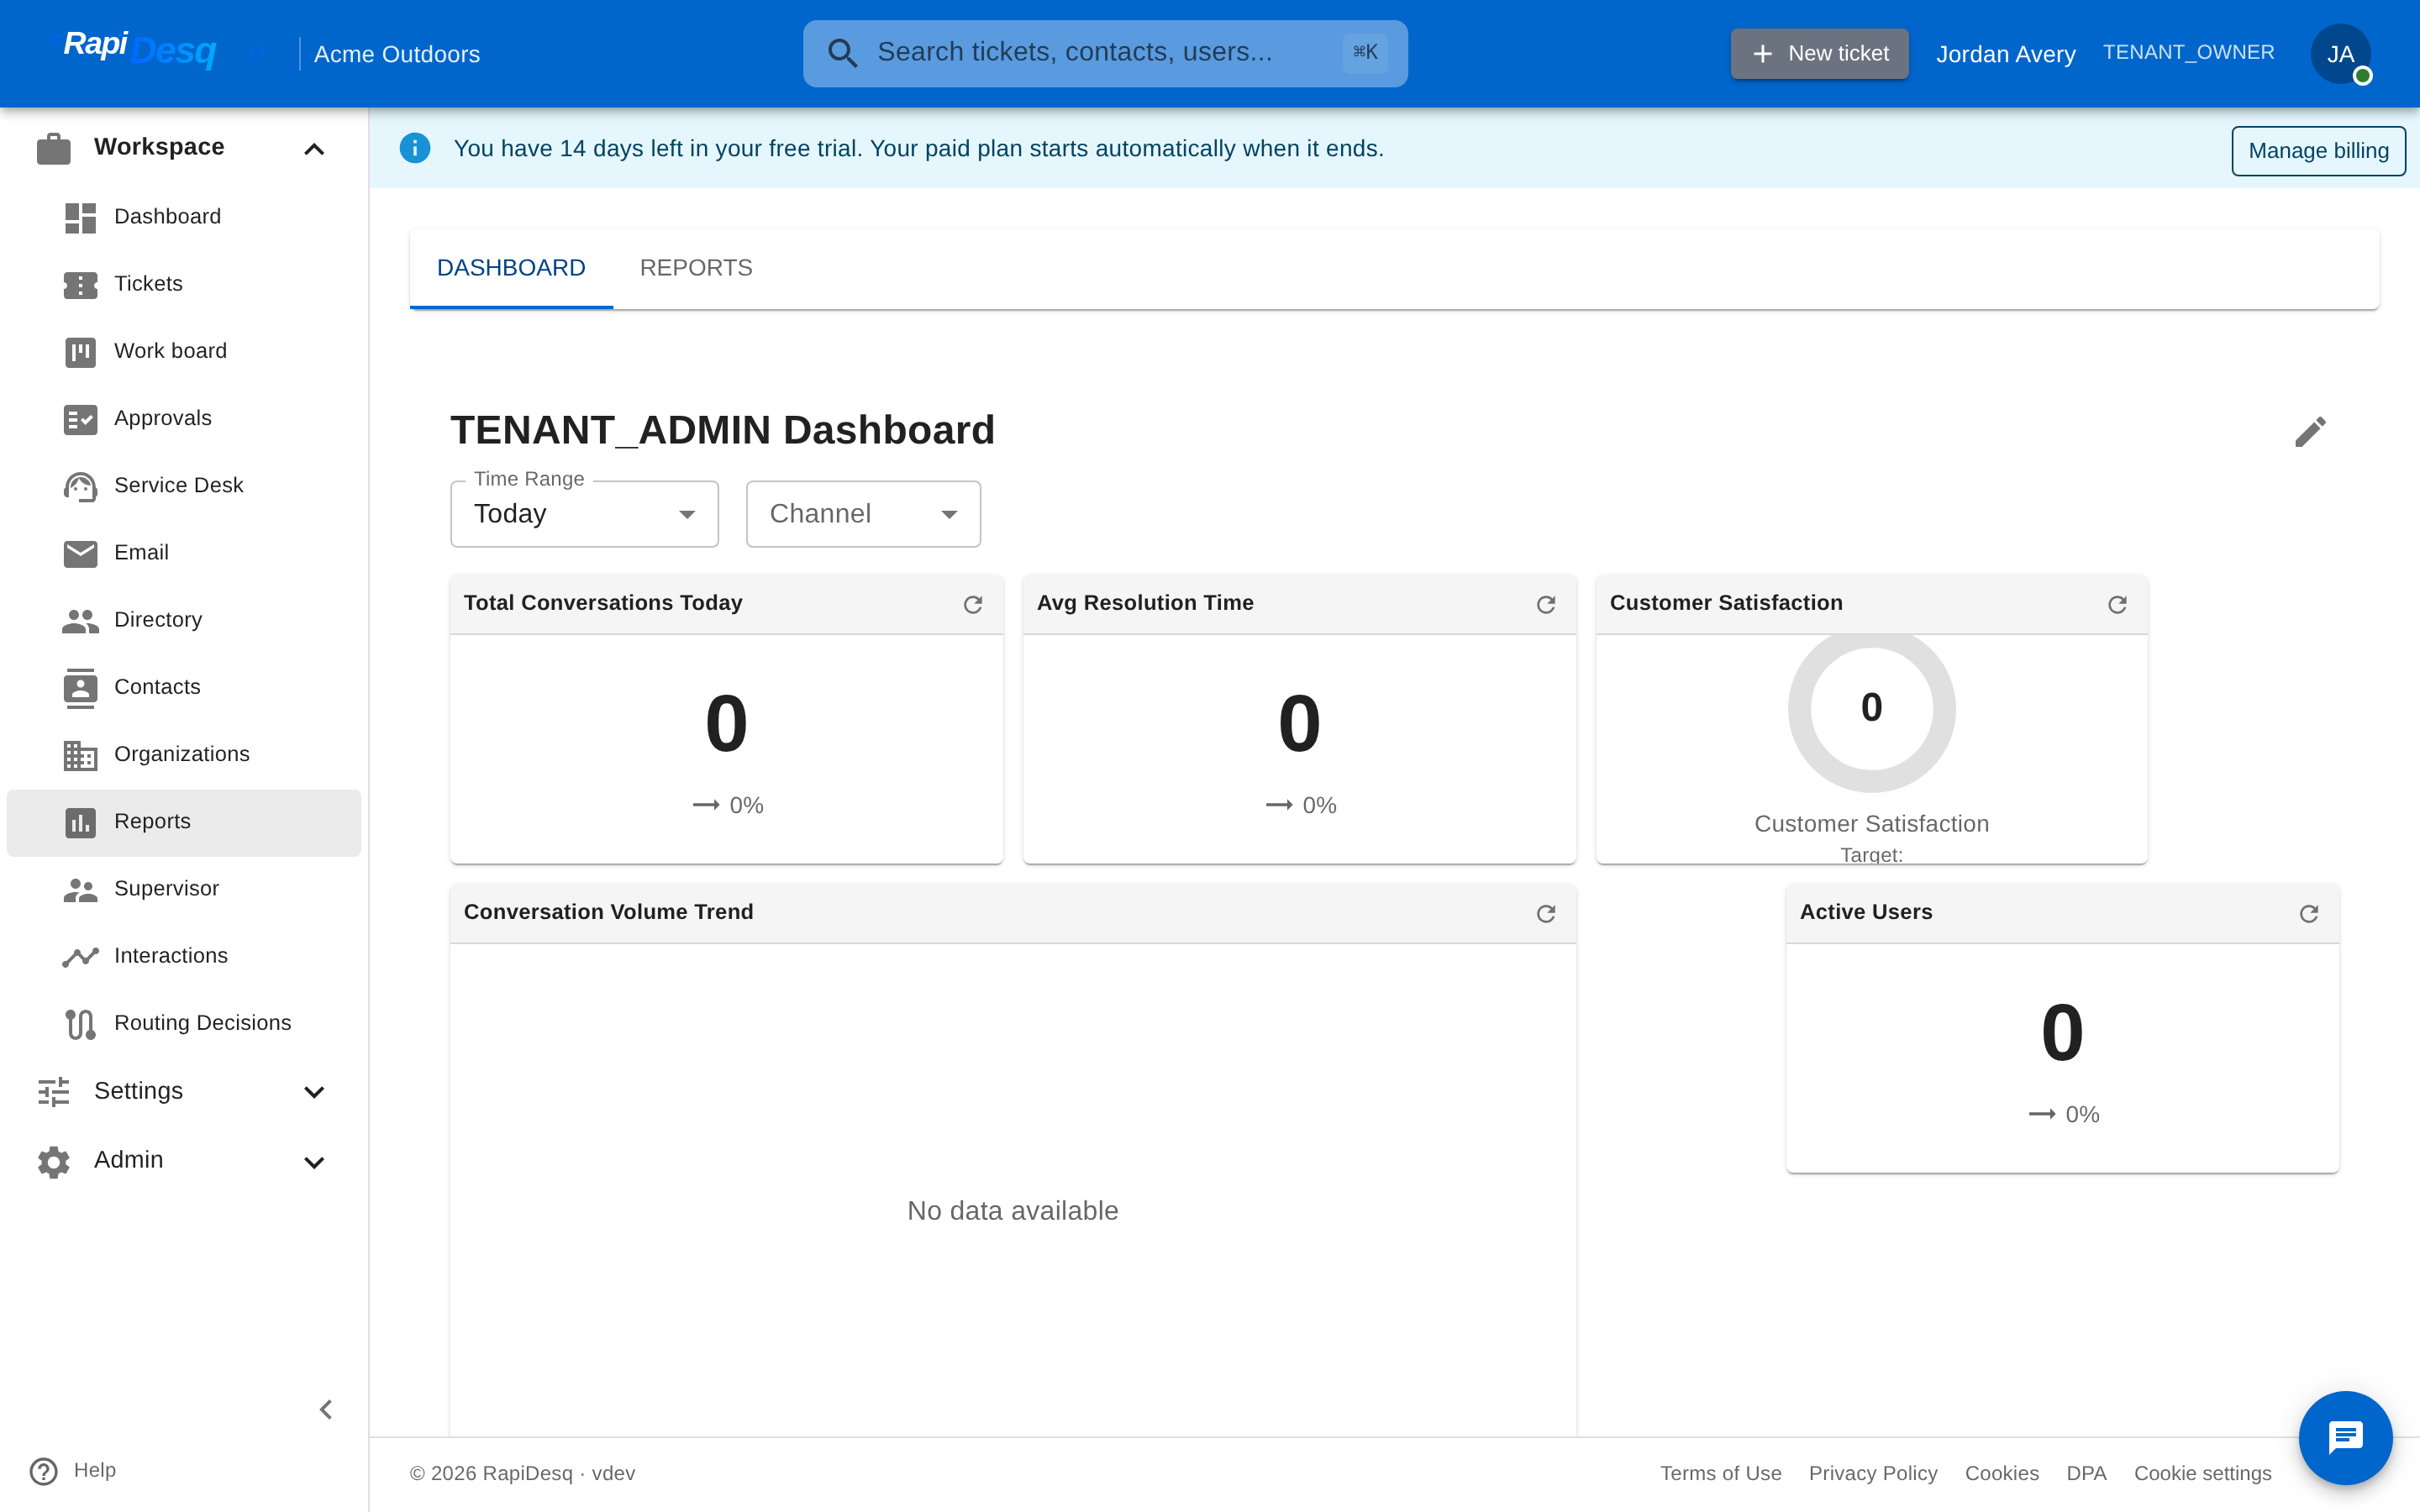Refresh the Avg Resolution Time widget

[x=1546, y=604]
